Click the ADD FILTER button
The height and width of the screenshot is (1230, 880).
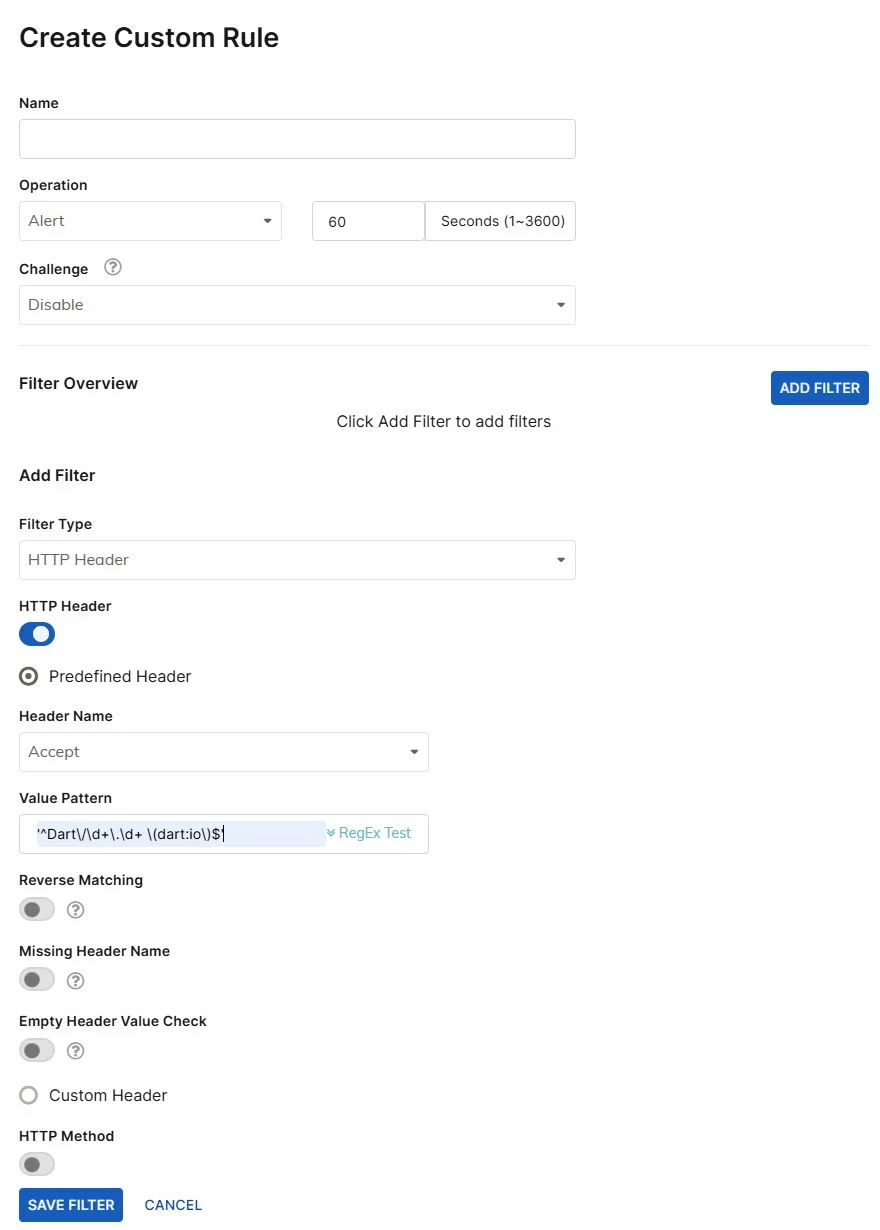(x=819, y=388)
